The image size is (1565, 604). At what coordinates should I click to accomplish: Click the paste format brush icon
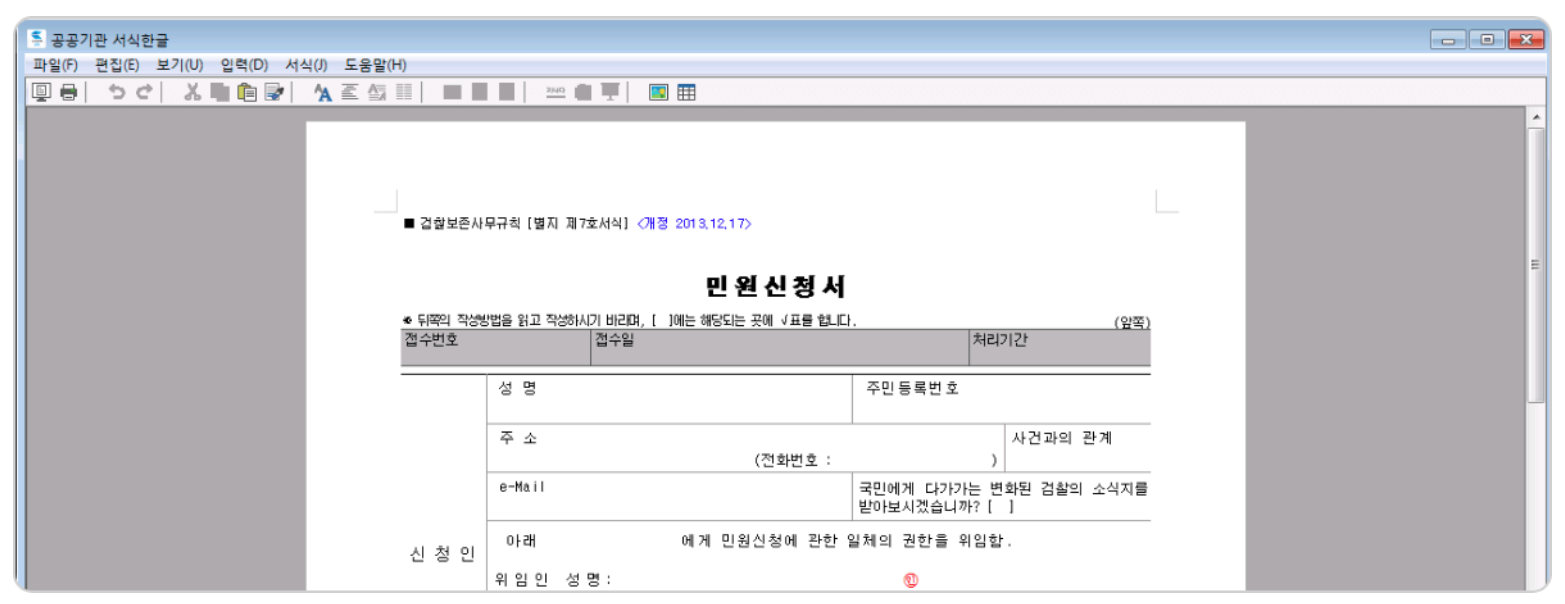[273, 92]
